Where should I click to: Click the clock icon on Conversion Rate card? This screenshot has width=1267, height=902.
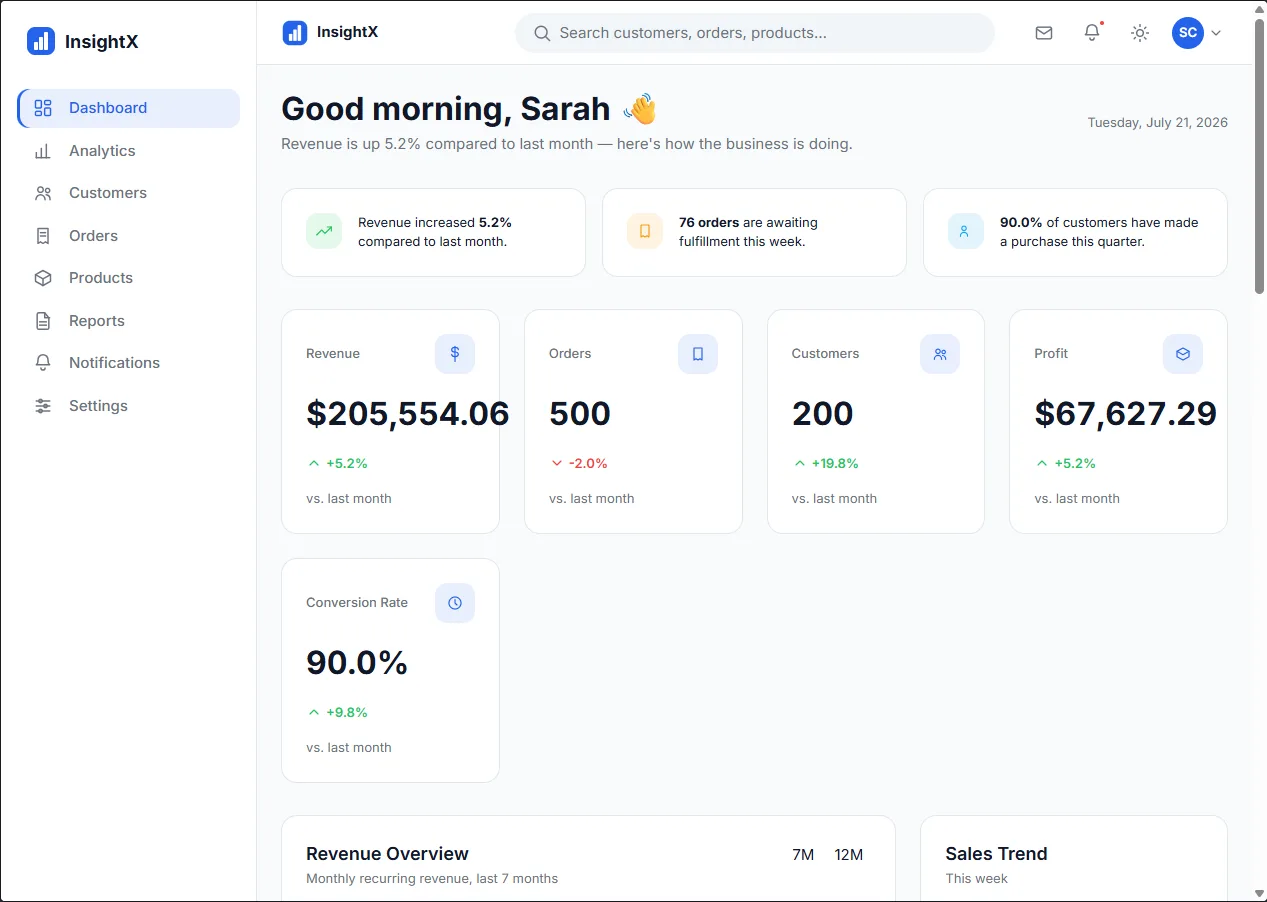coord(455,603)
